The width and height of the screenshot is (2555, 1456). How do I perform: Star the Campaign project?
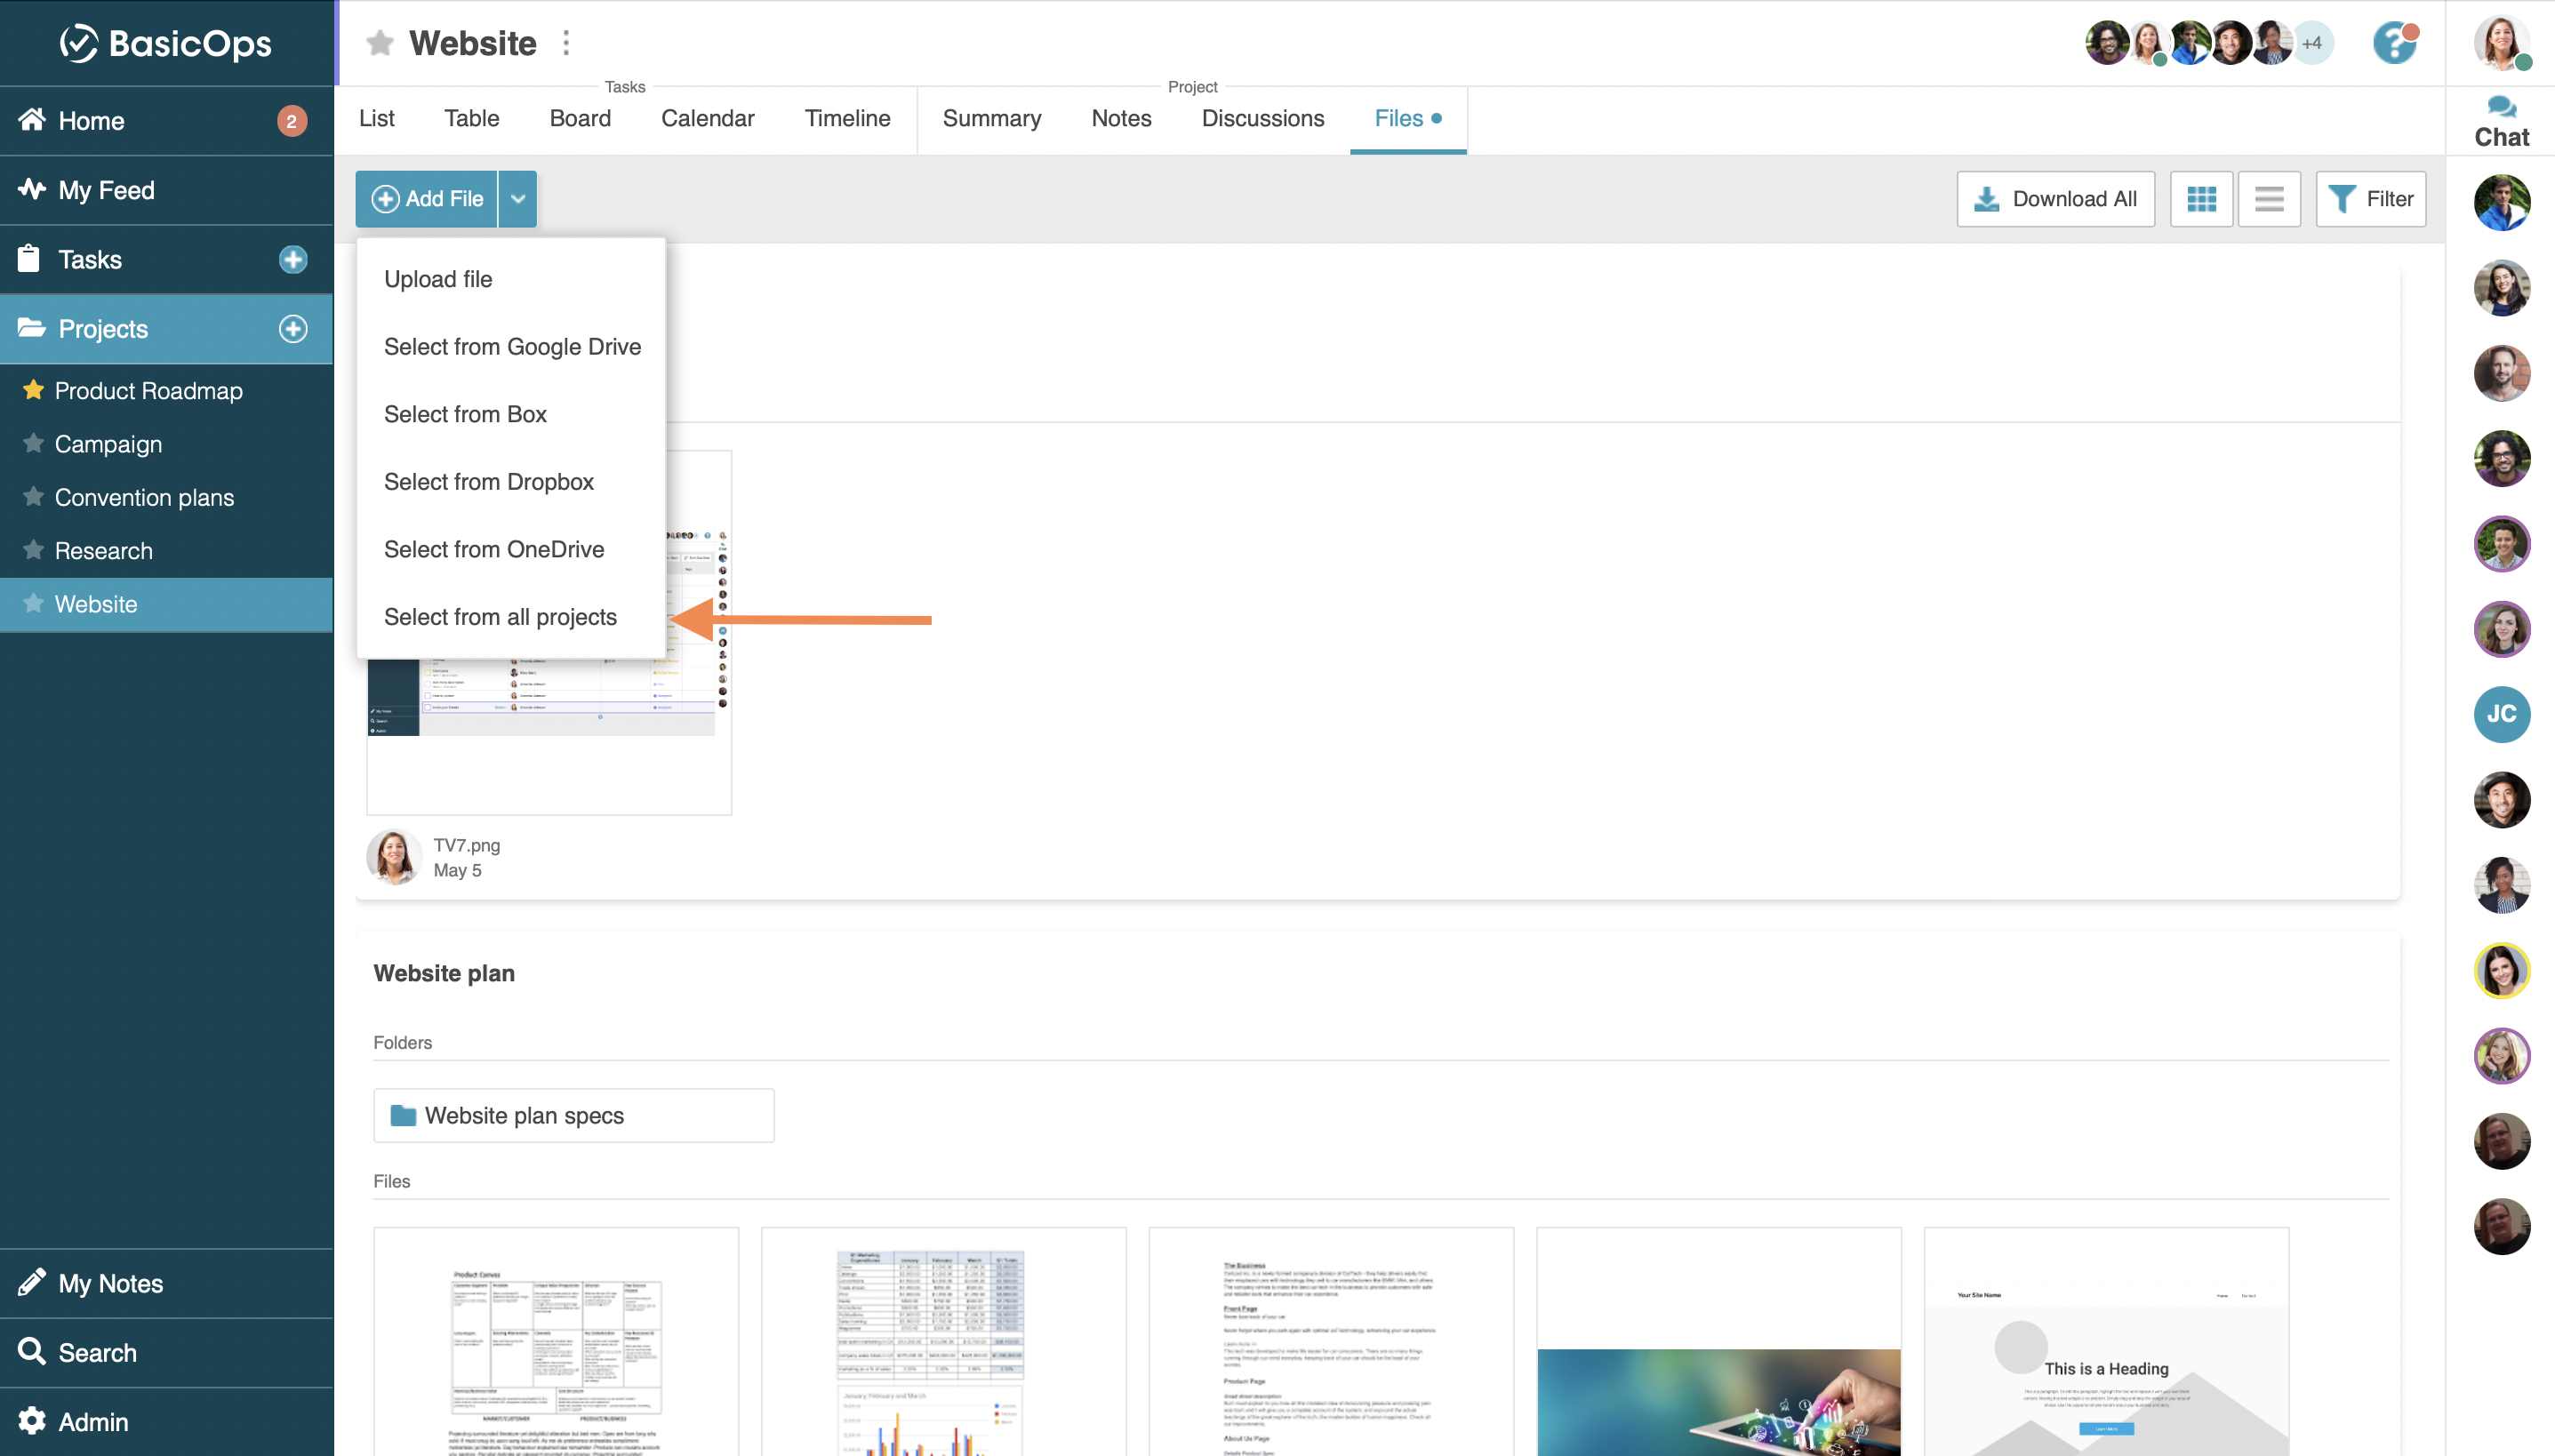[33, 443]
